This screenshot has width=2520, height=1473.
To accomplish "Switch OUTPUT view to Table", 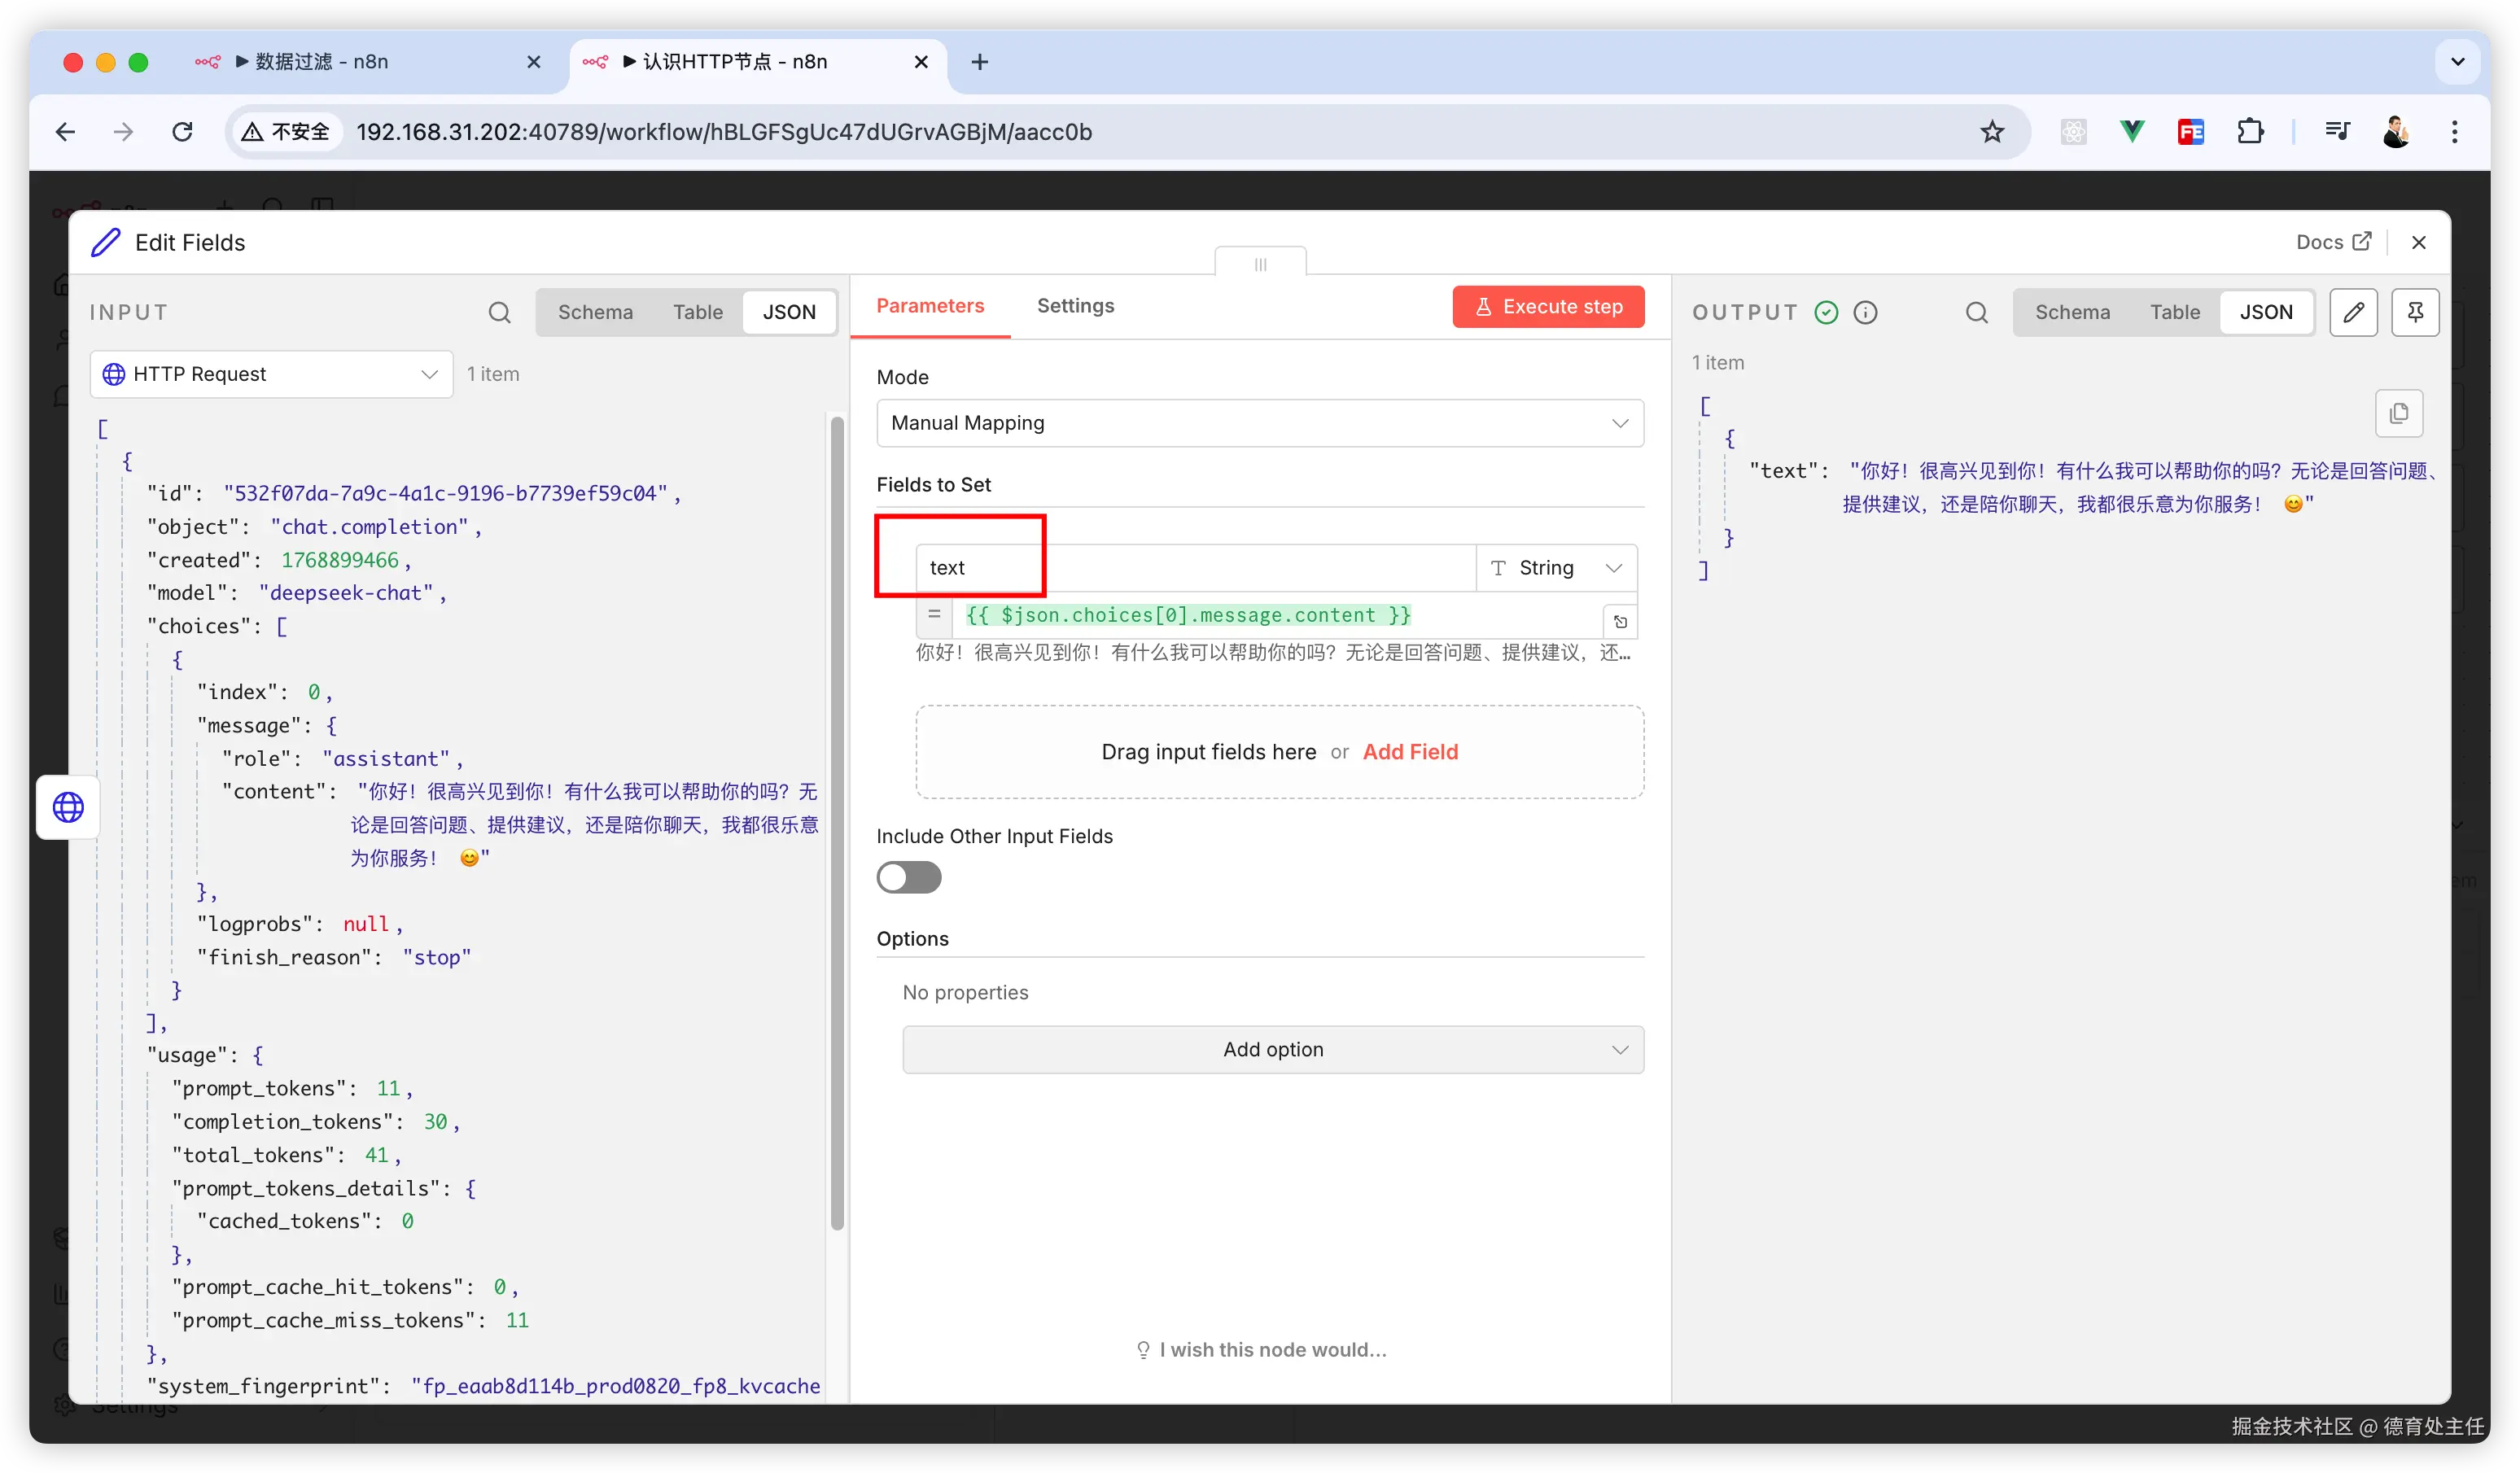I will pos(2174,312).
